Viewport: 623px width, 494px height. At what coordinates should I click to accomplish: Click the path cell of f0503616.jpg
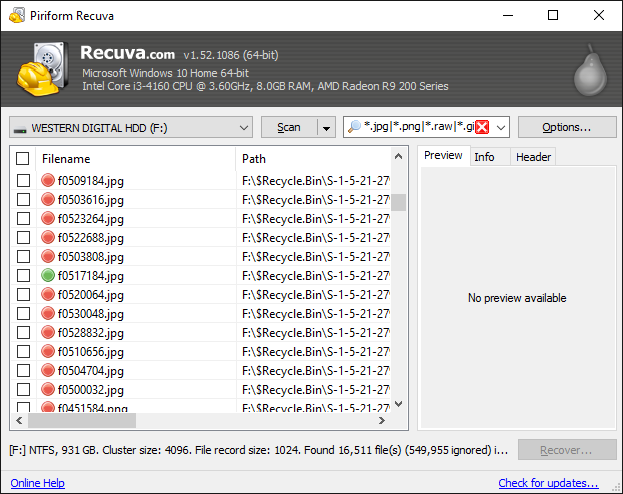pyautogui.click(x=314, y=199)
